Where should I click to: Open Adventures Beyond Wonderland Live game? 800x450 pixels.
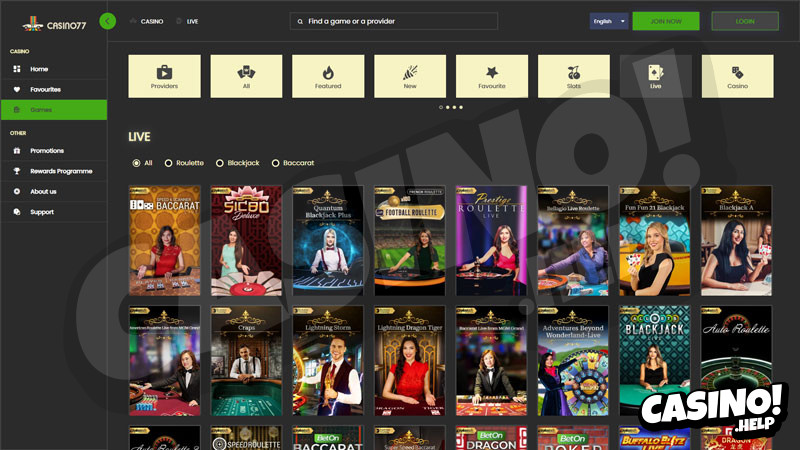tap(573, 361)
